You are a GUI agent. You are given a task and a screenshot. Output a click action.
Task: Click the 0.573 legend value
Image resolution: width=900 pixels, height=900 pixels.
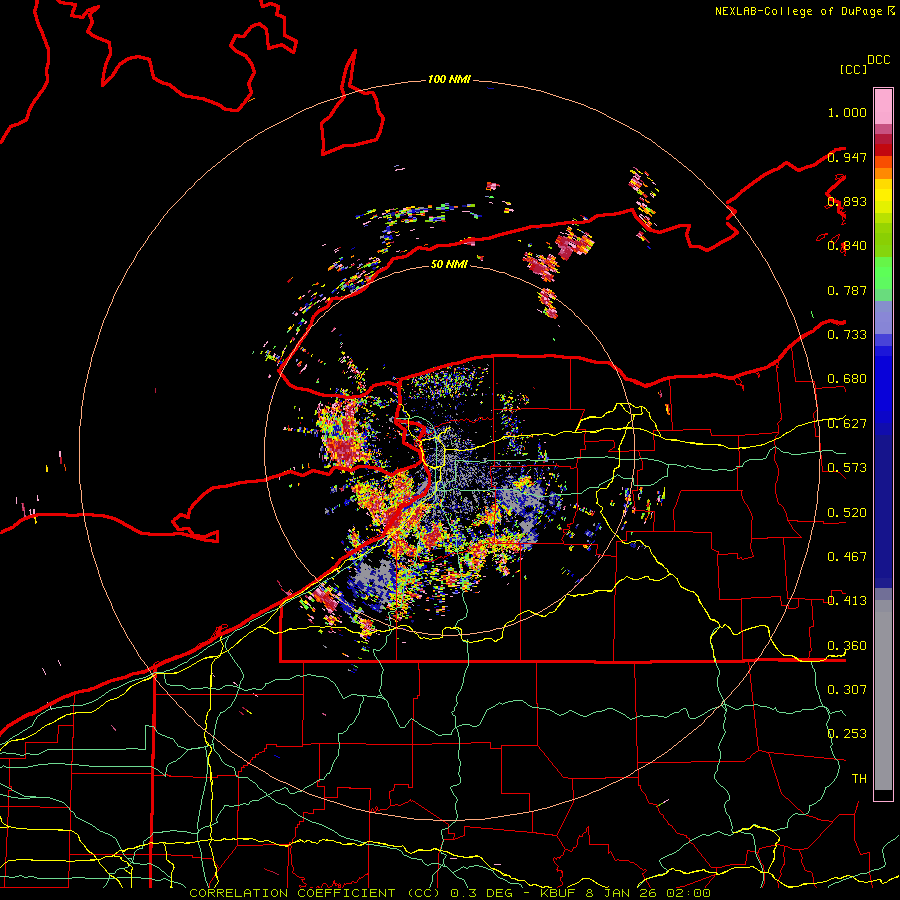[x=847, y=468]
